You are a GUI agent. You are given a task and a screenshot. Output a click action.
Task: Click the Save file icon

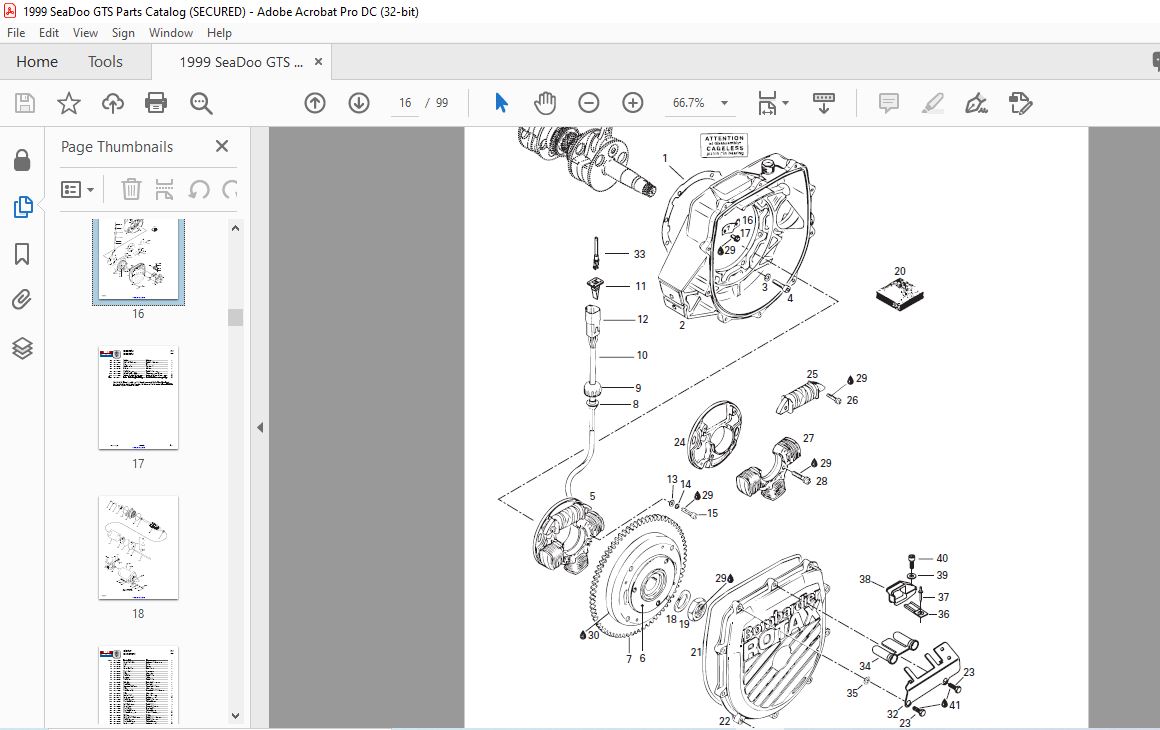click(x=25, y=103)
